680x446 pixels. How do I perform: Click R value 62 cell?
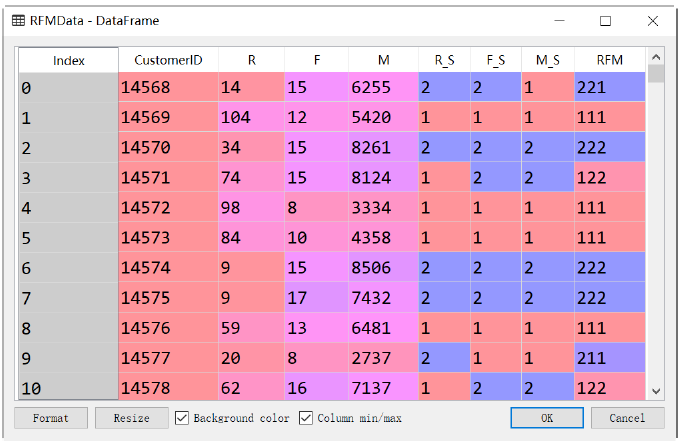[x=252, y=387]
